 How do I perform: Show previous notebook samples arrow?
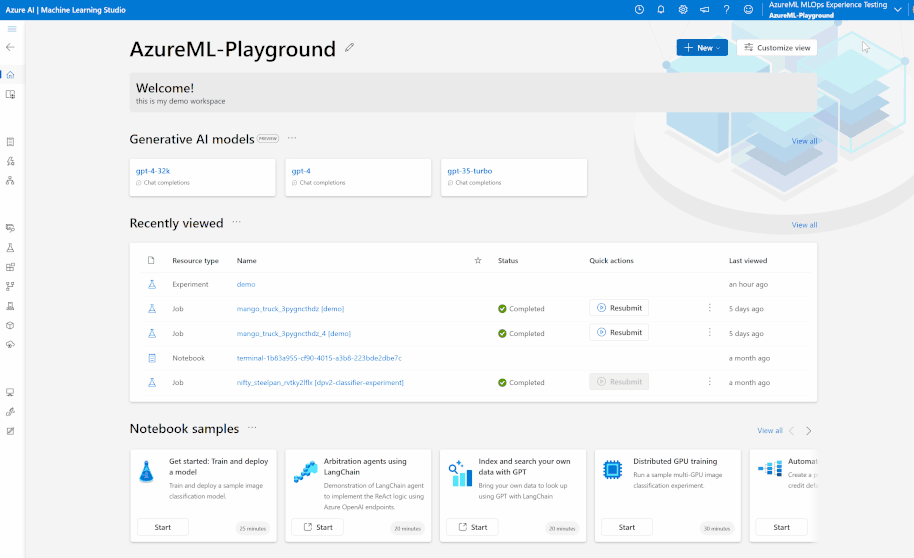coord(792,431)
